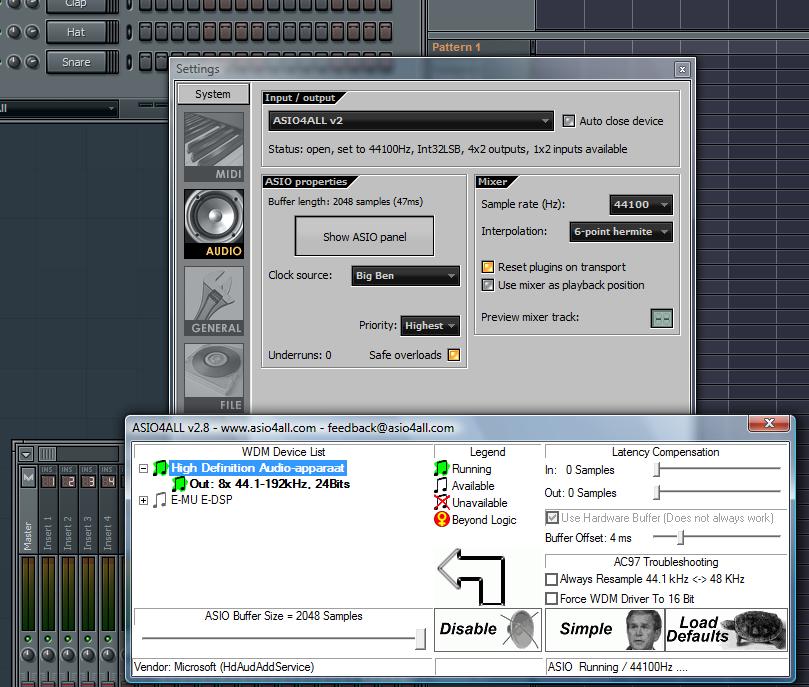Toggle Auto close device checkbox
Image resolution: width=809 pixels, height=687 pixels.
pyautogui.click(x=569, y=121)
